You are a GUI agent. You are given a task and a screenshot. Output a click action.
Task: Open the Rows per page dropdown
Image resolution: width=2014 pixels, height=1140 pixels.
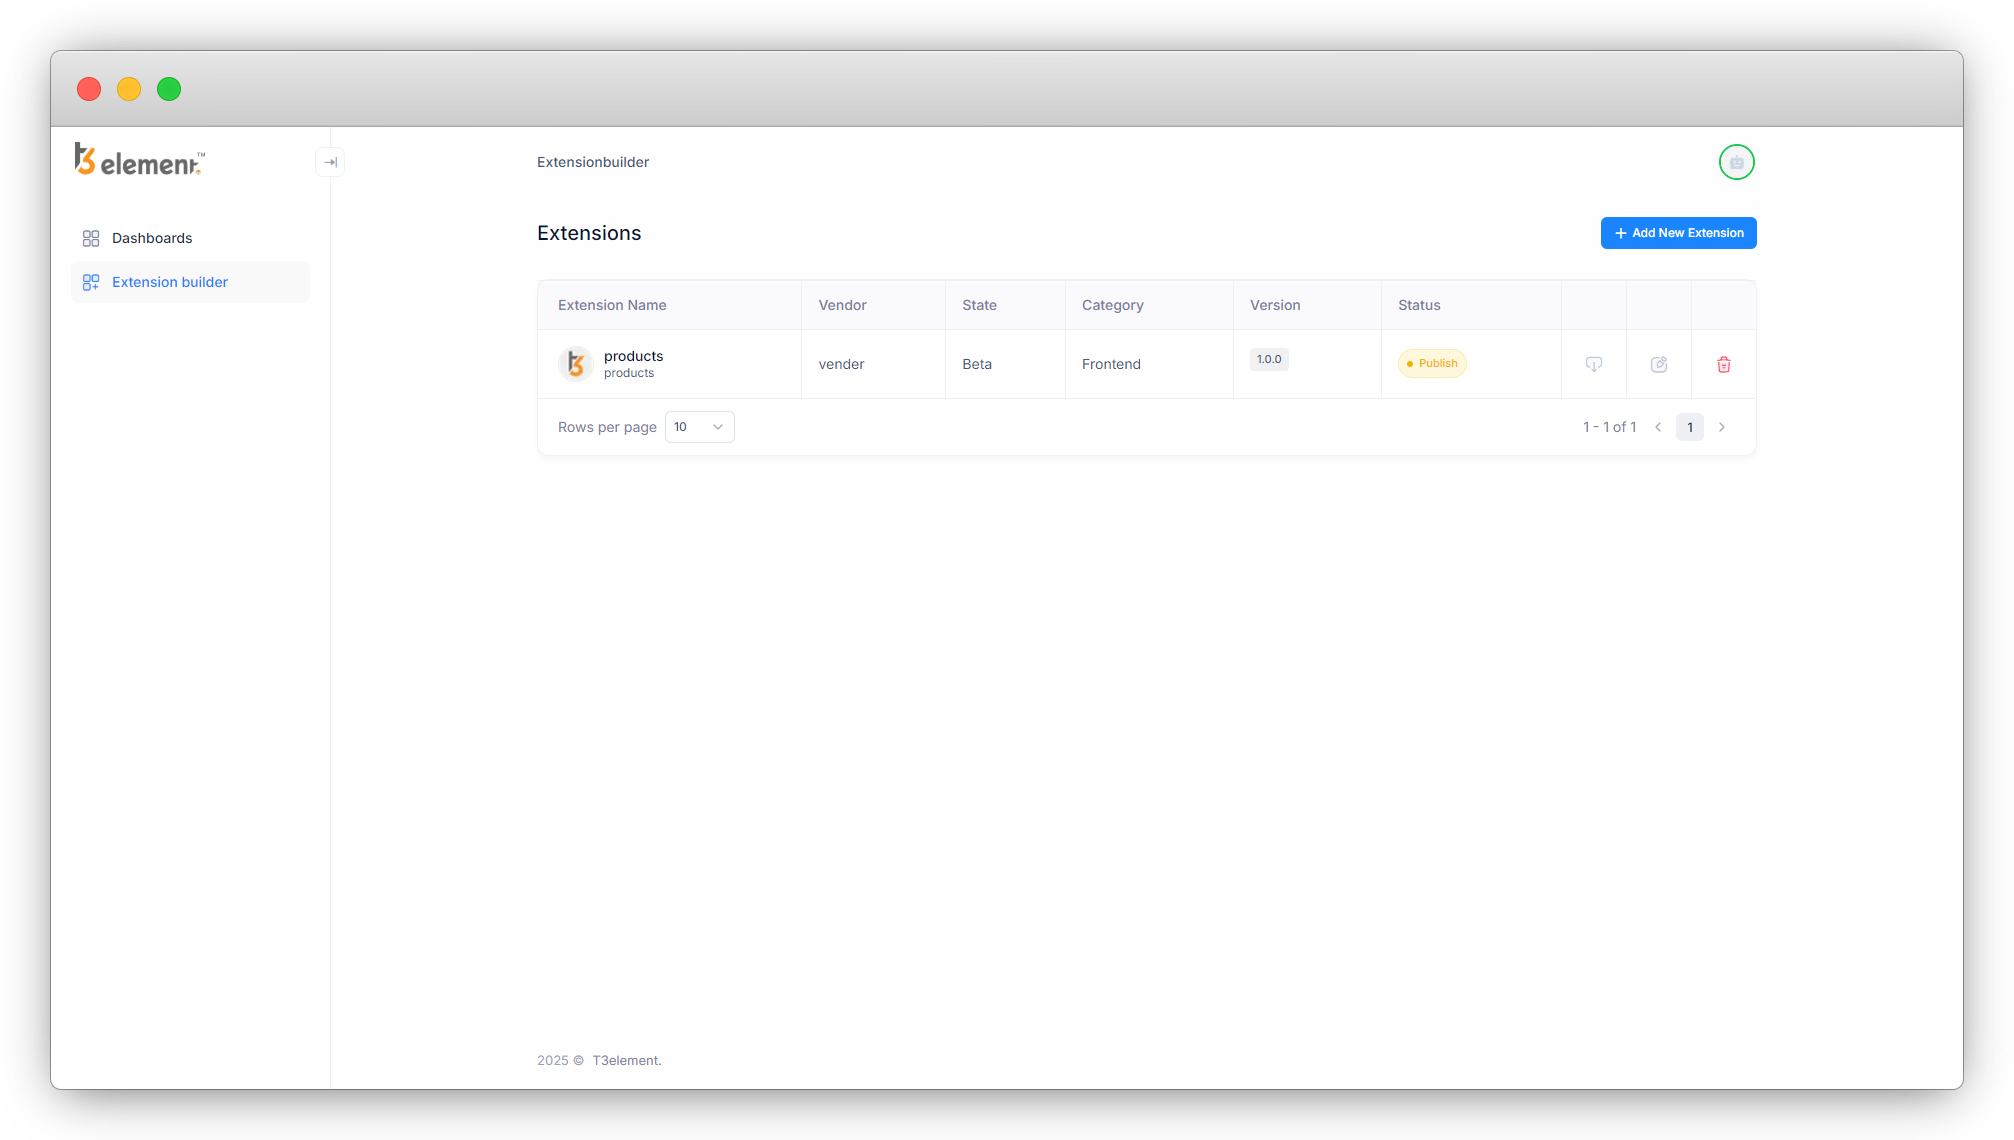coord(699,427)
